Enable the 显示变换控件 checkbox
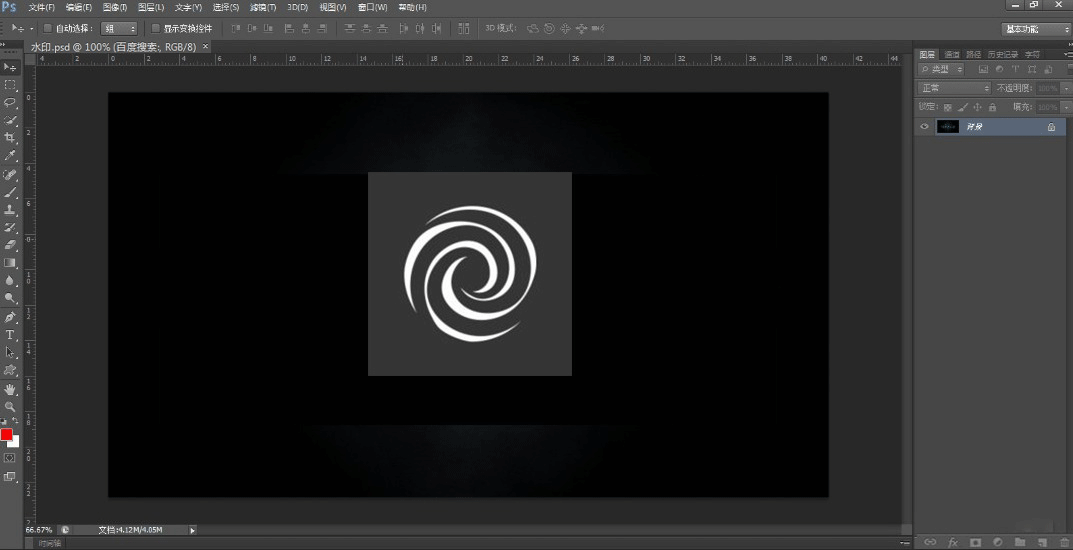 pos(155,29)
